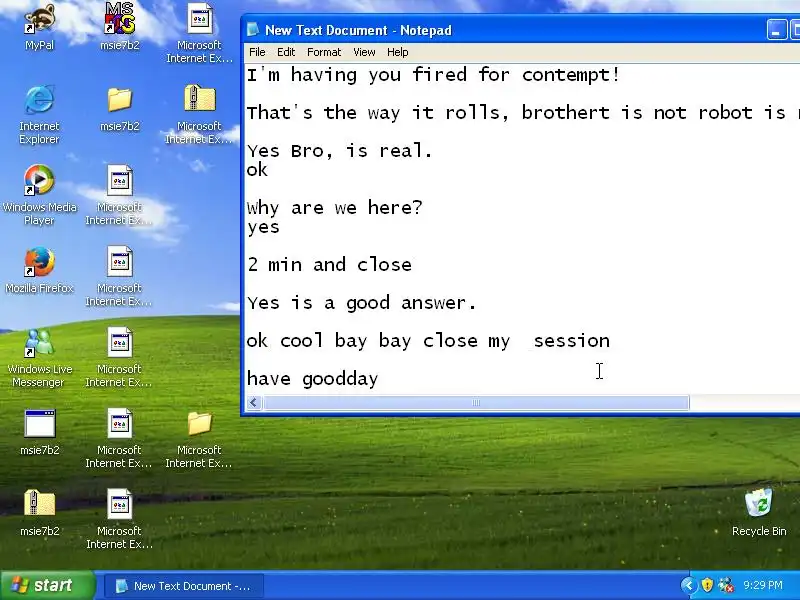800x600 pixels.
Task: Select the msie7b2 blank window program icon
Action: click(39, 432)
